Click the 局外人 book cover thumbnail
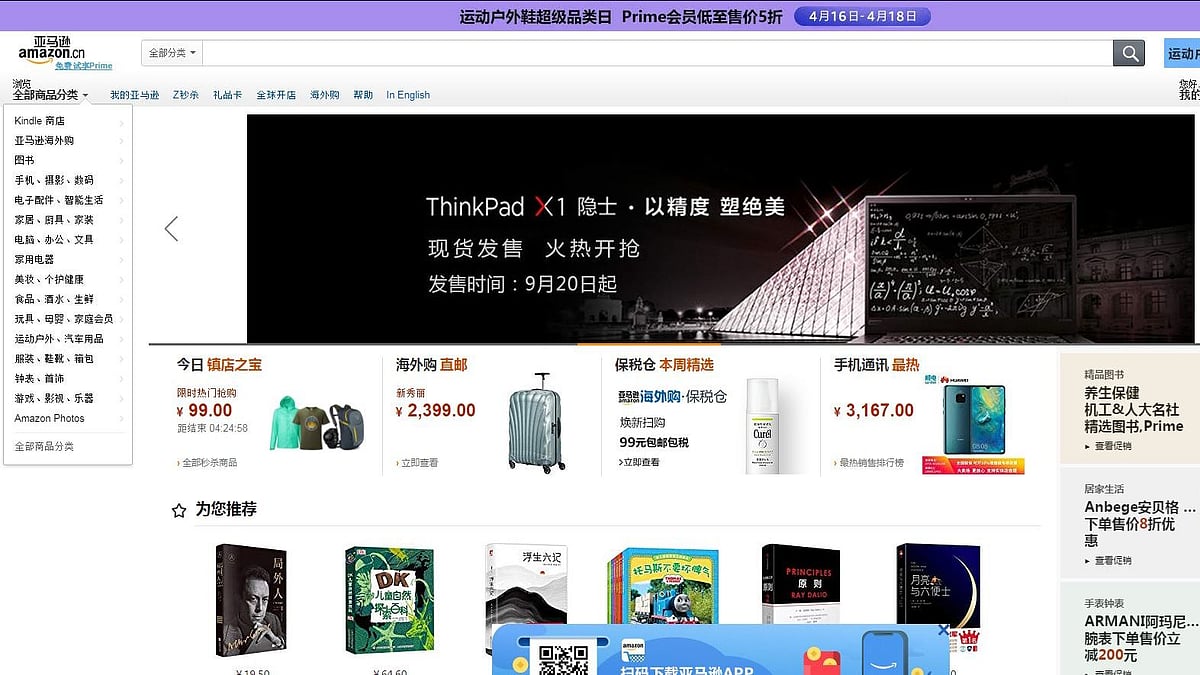This screenshot has width=1200, height=675. tap(250, 600)
